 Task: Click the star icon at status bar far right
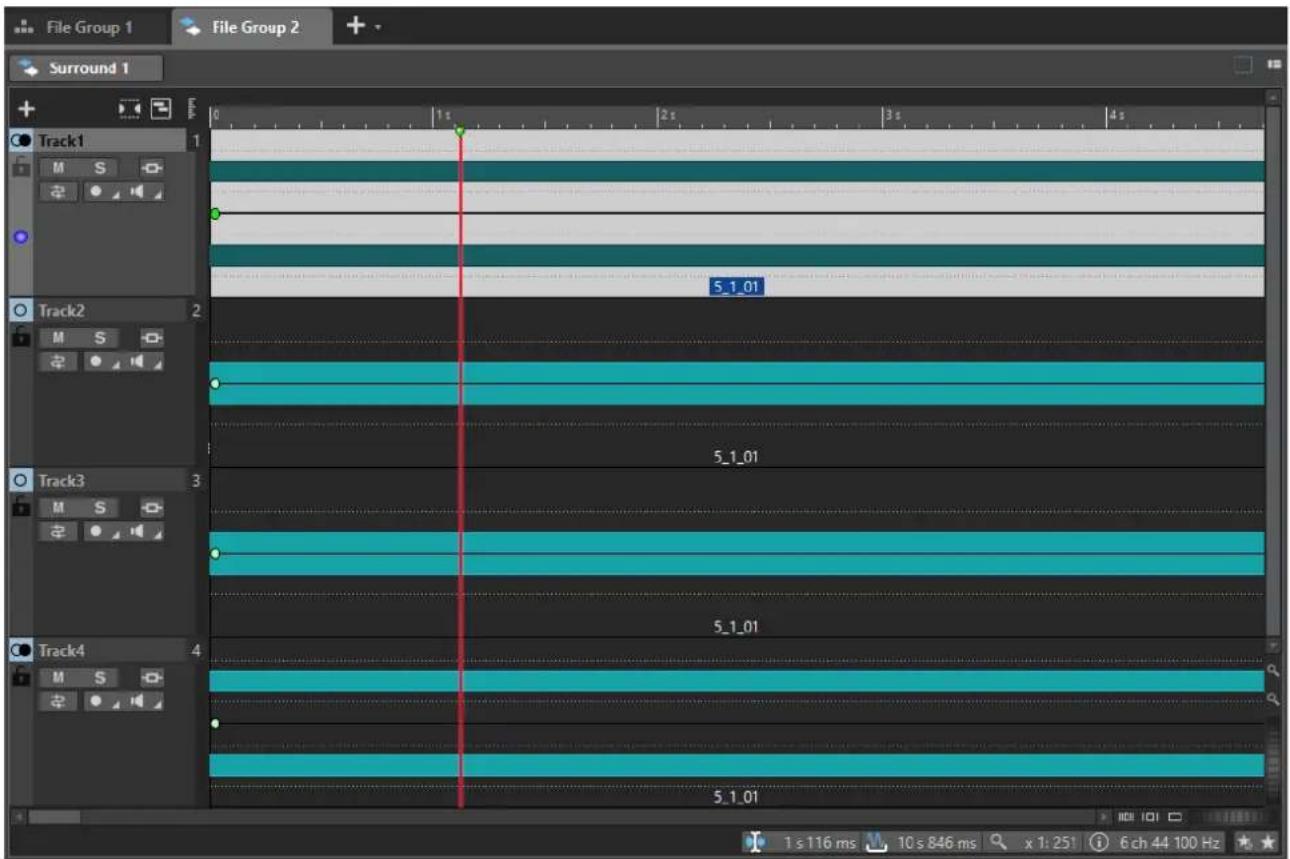click(x=1269, y=843)
